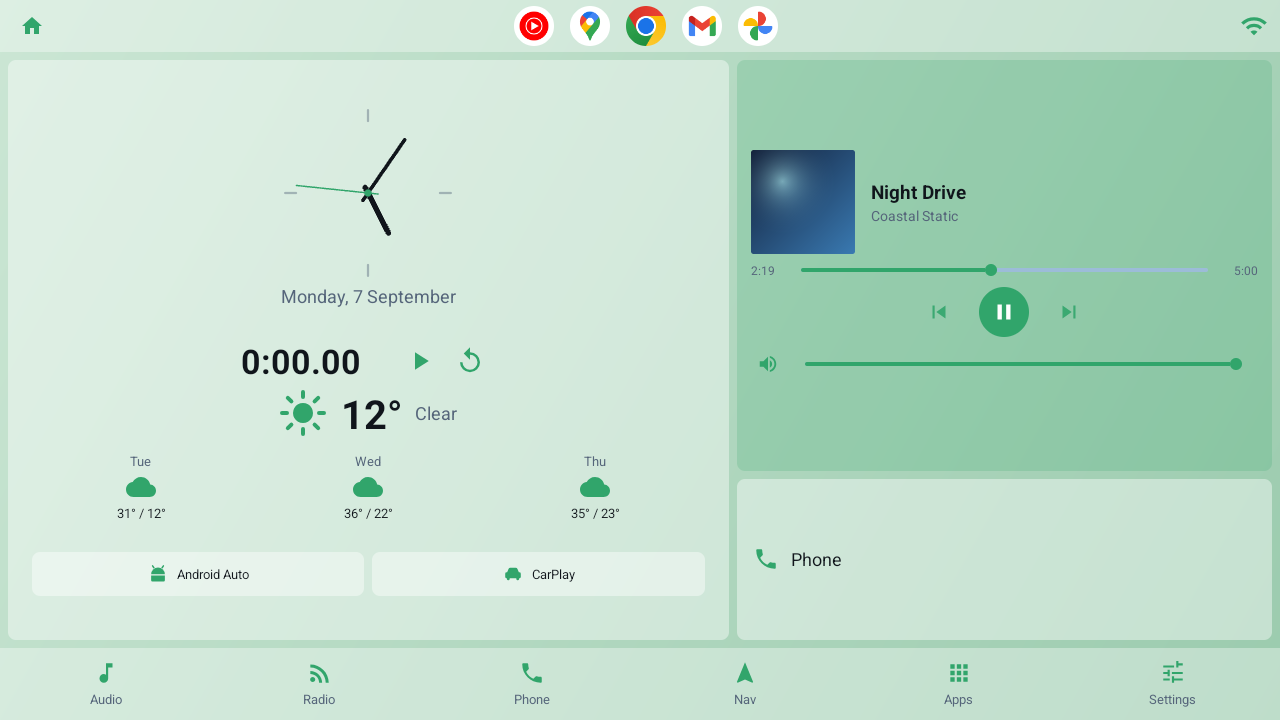This screenshot has height=720, width=1280.
Task: Open the Nav tab
Action: pyautogui.click(x=745, y=684)
